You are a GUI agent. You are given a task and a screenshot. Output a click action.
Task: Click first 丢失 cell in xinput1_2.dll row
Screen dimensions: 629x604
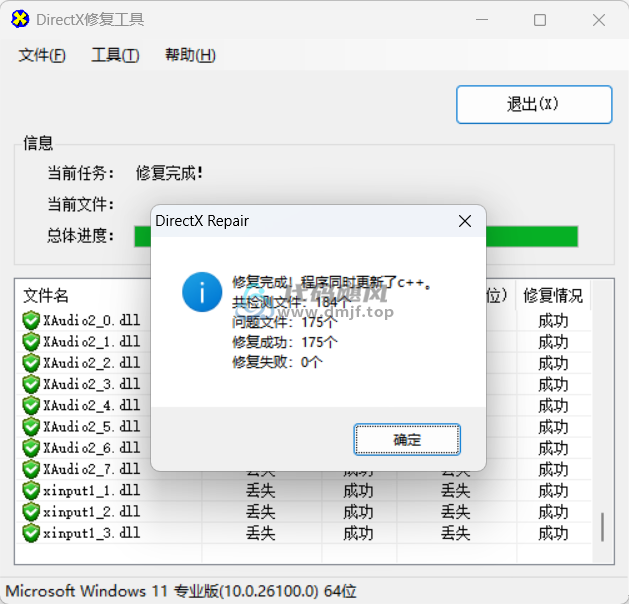tap(261, 512)
